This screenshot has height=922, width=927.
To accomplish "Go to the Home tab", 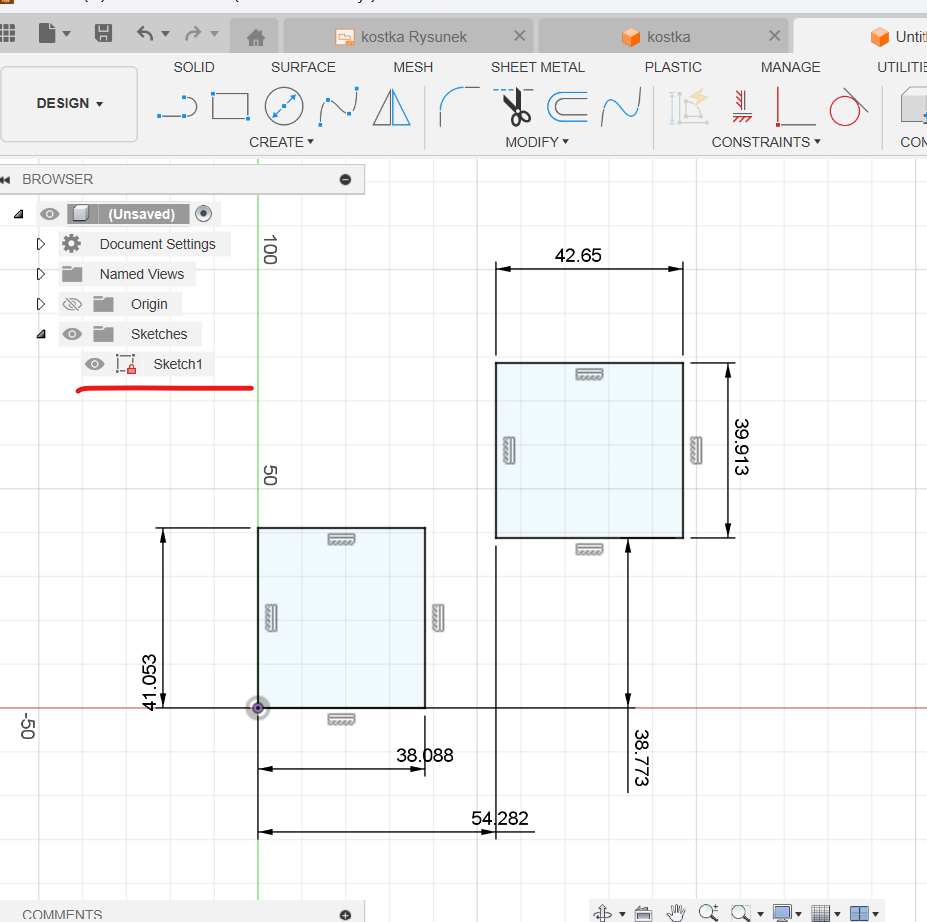I will (256, 37).
